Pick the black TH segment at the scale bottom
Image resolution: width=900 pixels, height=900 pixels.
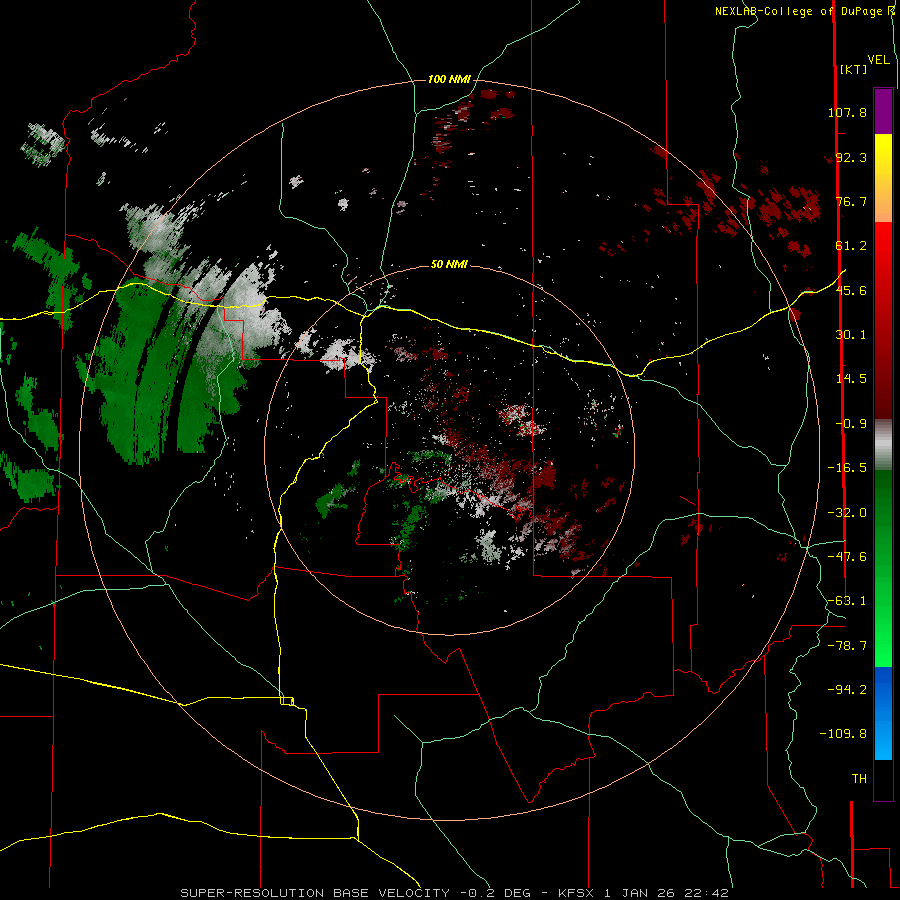[883, 779]
